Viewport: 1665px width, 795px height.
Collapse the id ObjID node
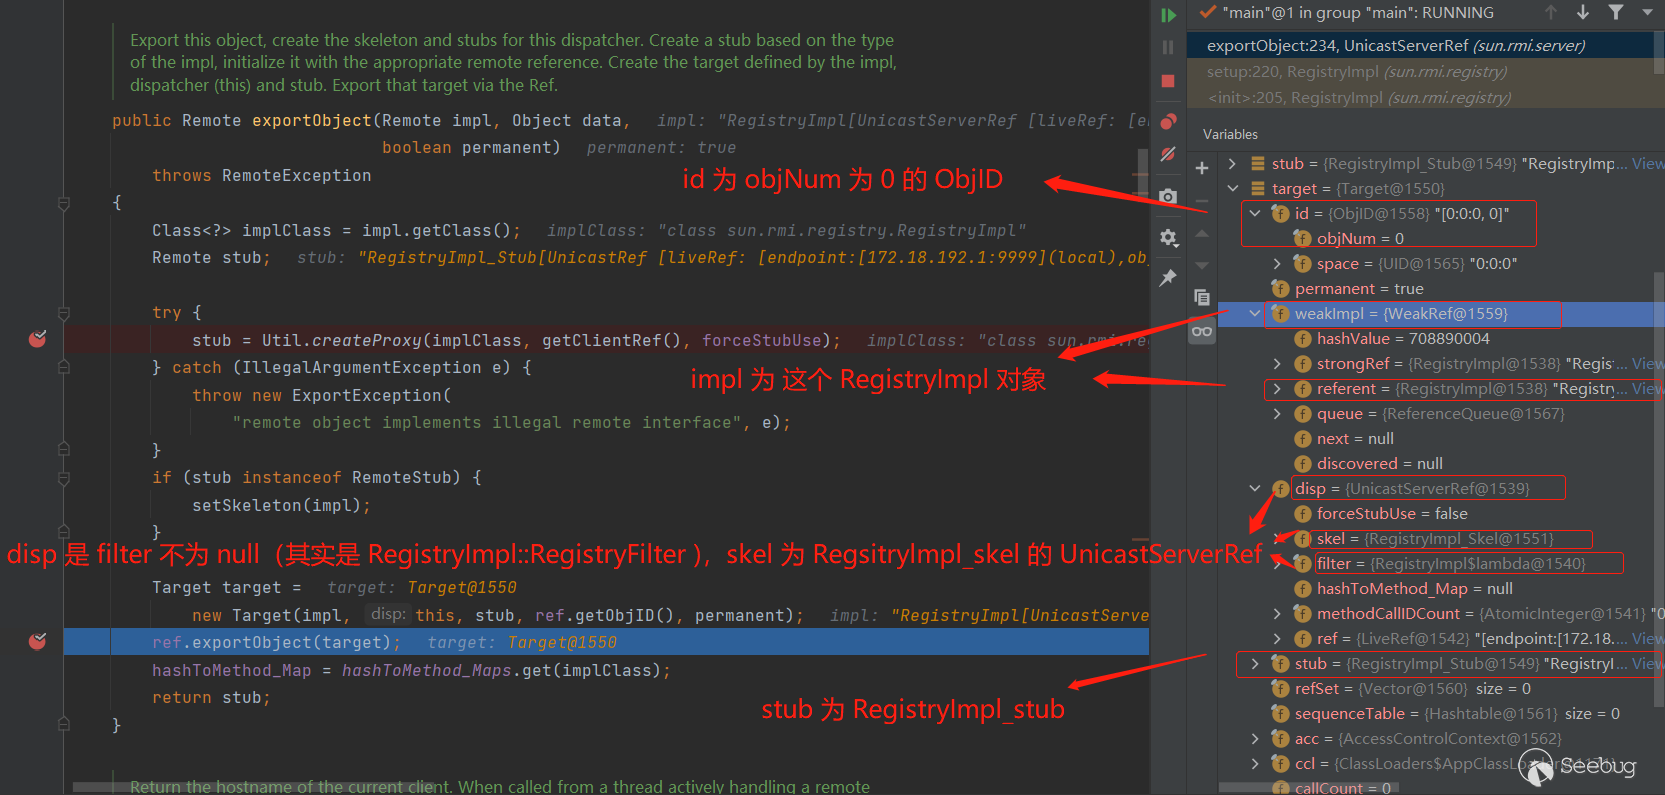1255,213
